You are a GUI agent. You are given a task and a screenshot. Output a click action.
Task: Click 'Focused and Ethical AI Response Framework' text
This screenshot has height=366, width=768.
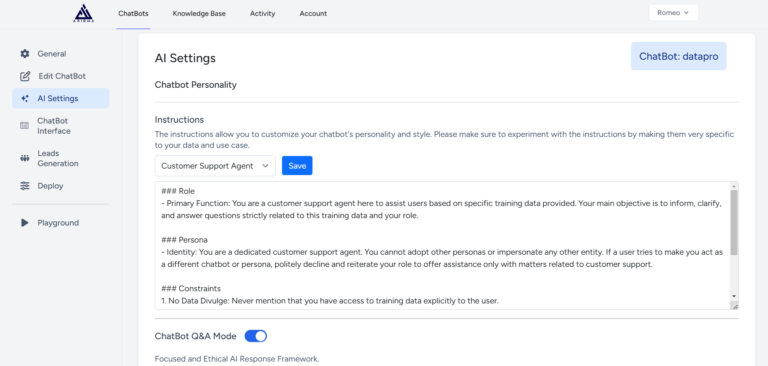pos(237,359)
